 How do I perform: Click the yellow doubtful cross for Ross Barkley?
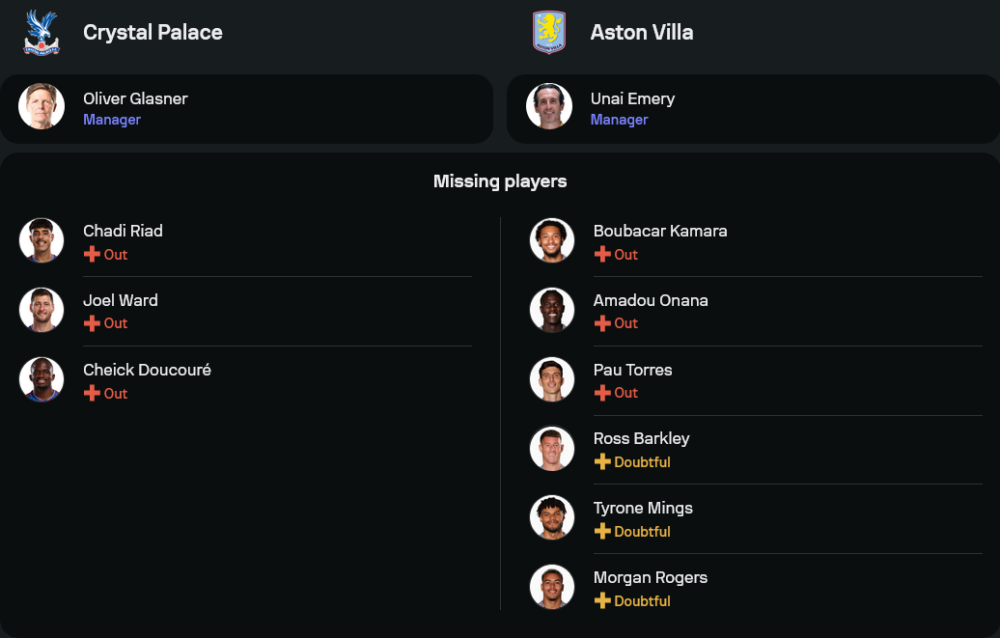[x=602, y=462]
